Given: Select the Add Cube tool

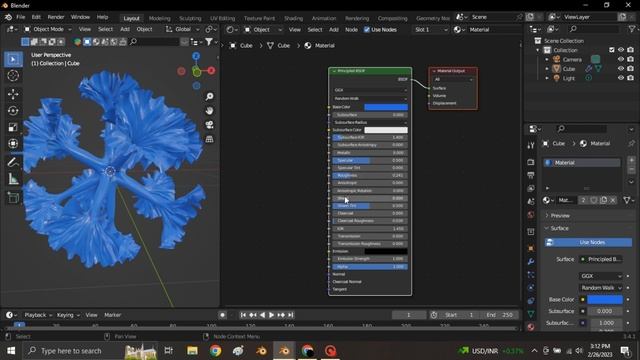Looking at the screenshot, I should [x=13, y=198].
